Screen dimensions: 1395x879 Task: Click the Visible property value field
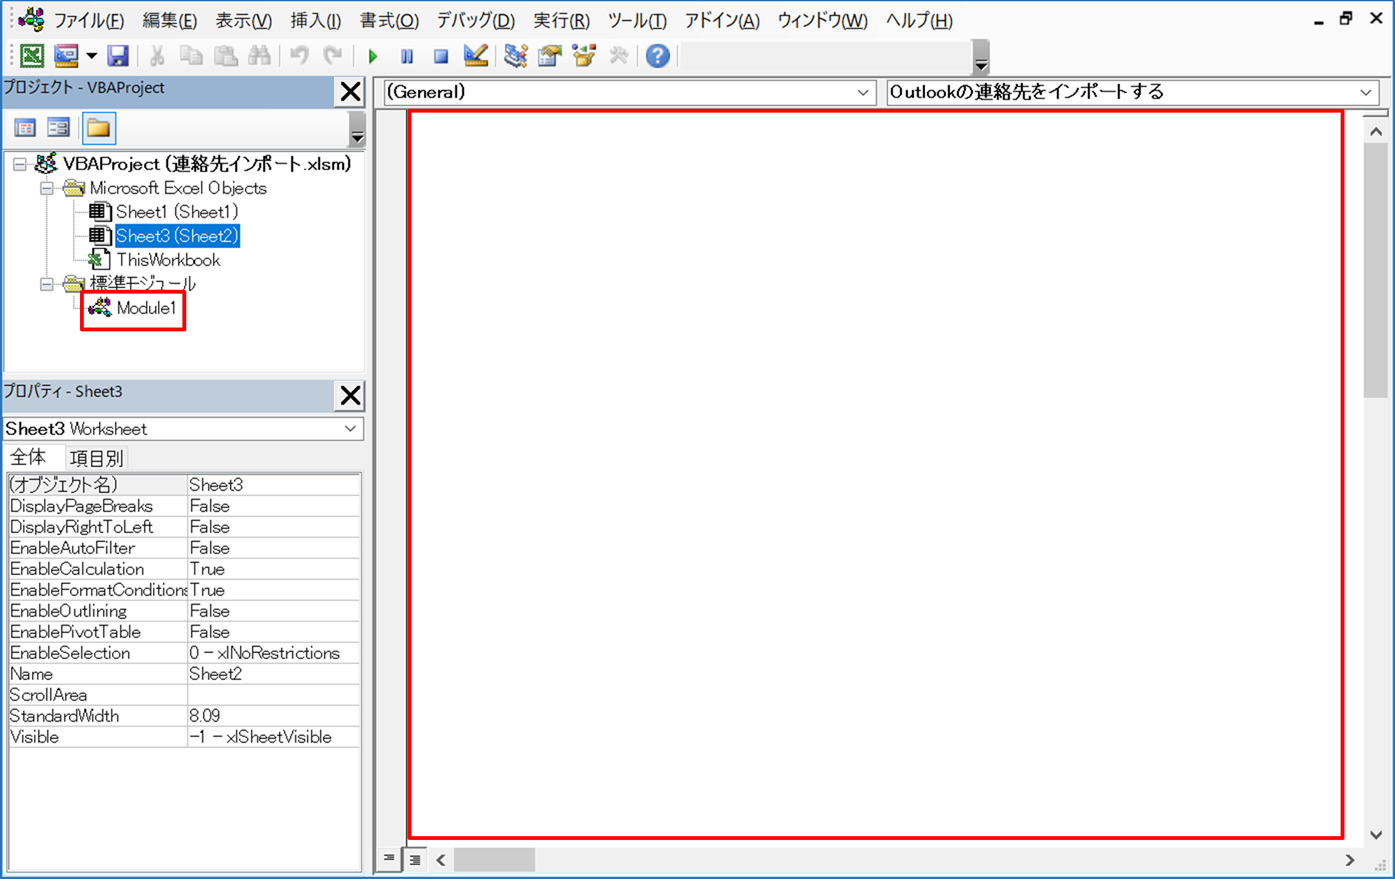click(273, 737)
